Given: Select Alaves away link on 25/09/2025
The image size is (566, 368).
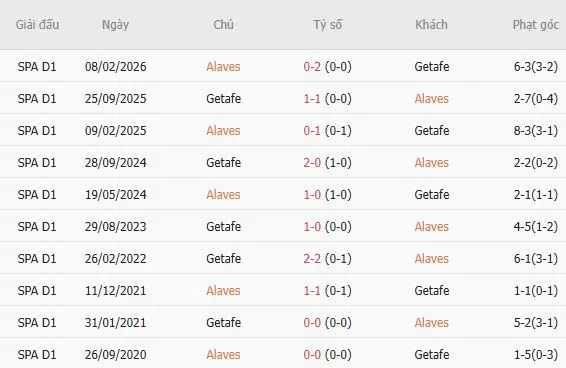Looking at the screenshot, I should point(431,99).
